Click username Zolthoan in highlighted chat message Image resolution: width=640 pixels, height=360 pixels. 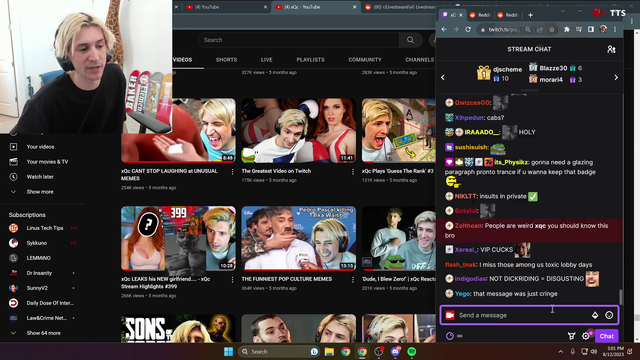(468, 226)
